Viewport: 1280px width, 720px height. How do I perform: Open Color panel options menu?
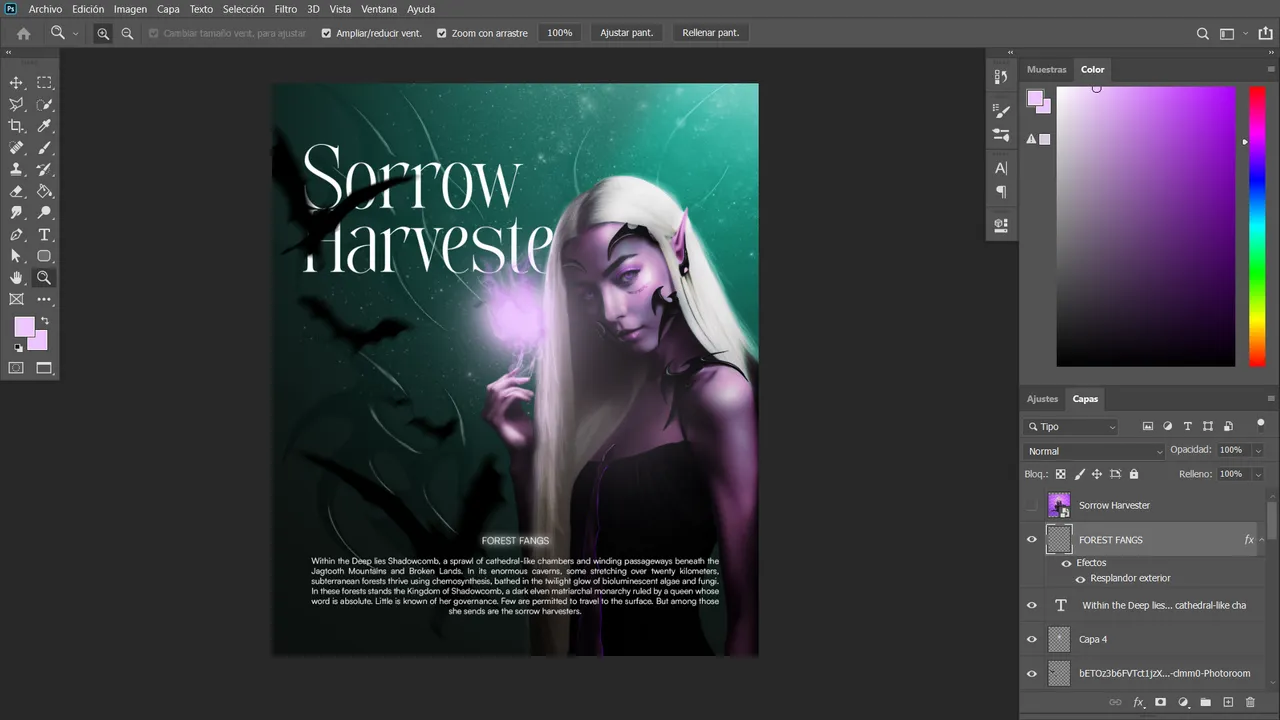pyautogui.click(x=1271, y=70)
